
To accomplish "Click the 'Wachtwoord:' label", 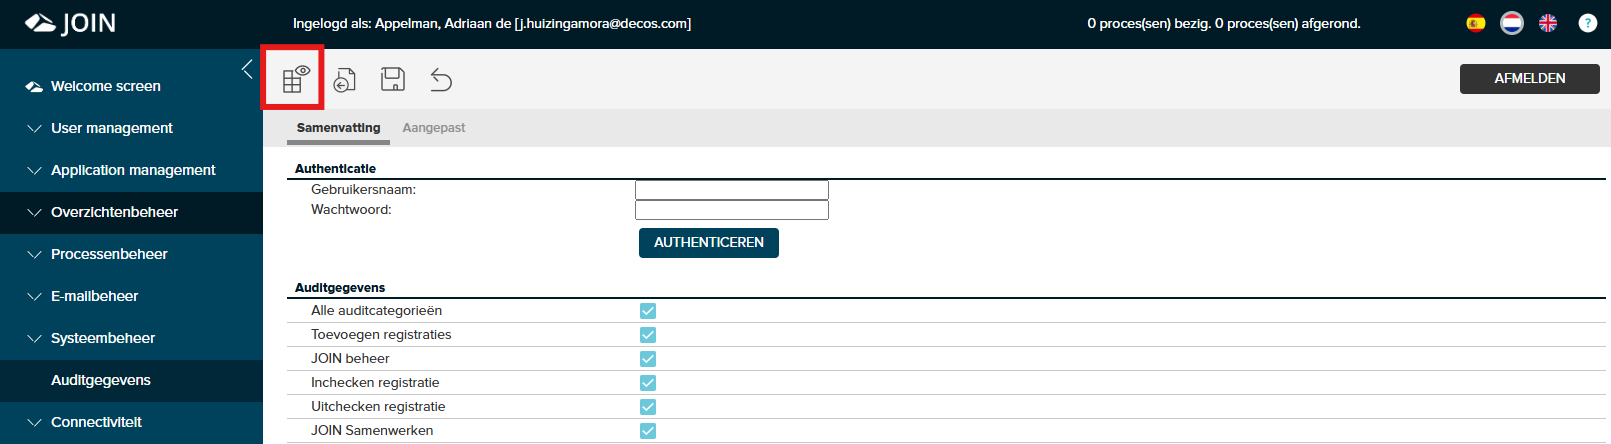I will click(351, 210).
